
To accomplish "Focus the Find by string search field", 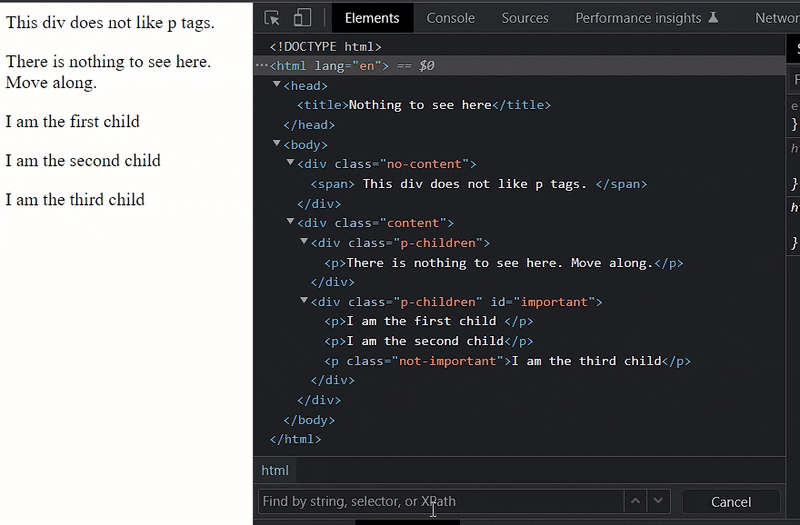I will (x=441, y=501).
